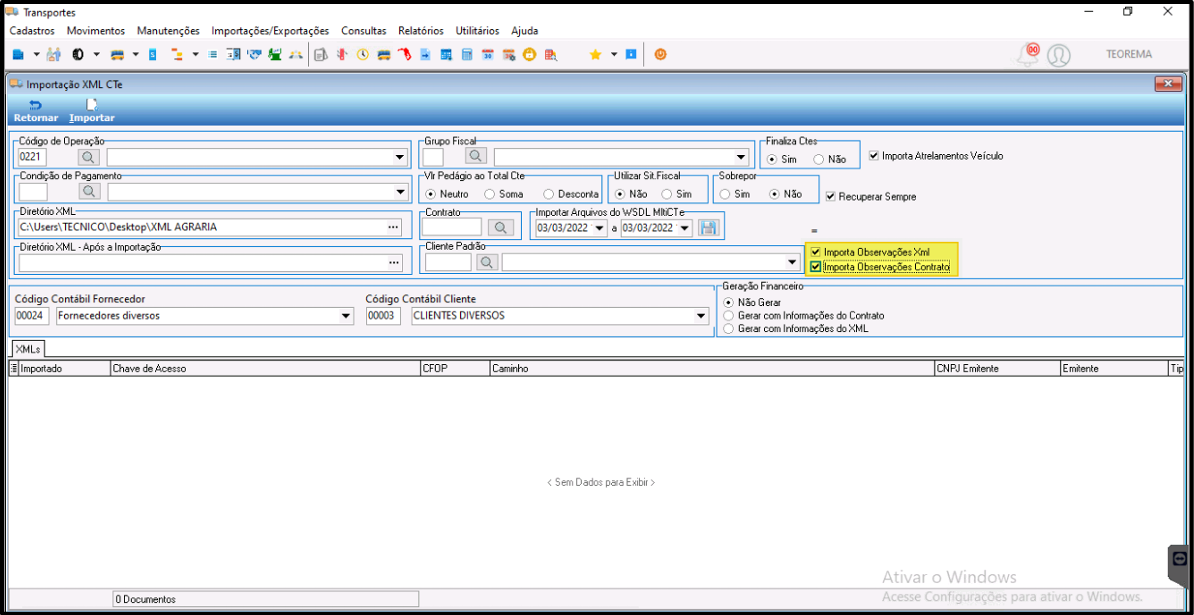Open the green chart toolbar icon
This screenshot has height=615, width=1194.
(x=275, y=55)
